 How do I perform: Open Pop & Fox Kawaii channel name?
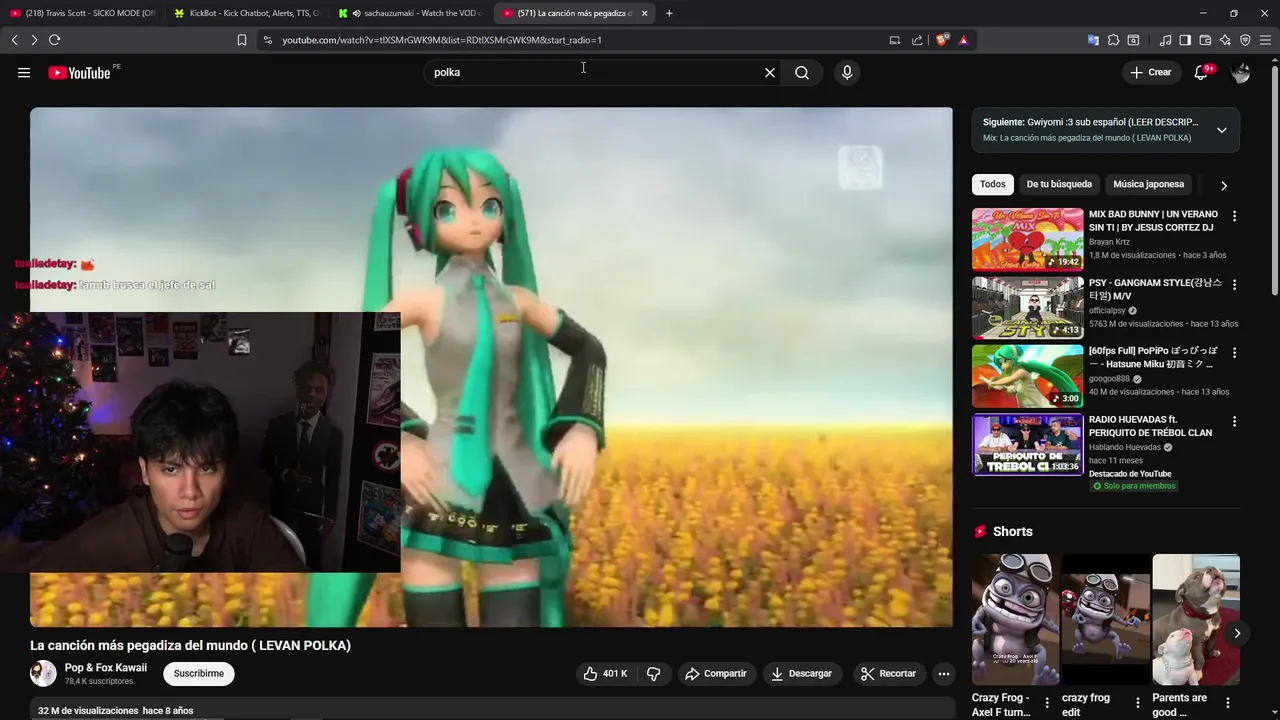coord(106,668)
